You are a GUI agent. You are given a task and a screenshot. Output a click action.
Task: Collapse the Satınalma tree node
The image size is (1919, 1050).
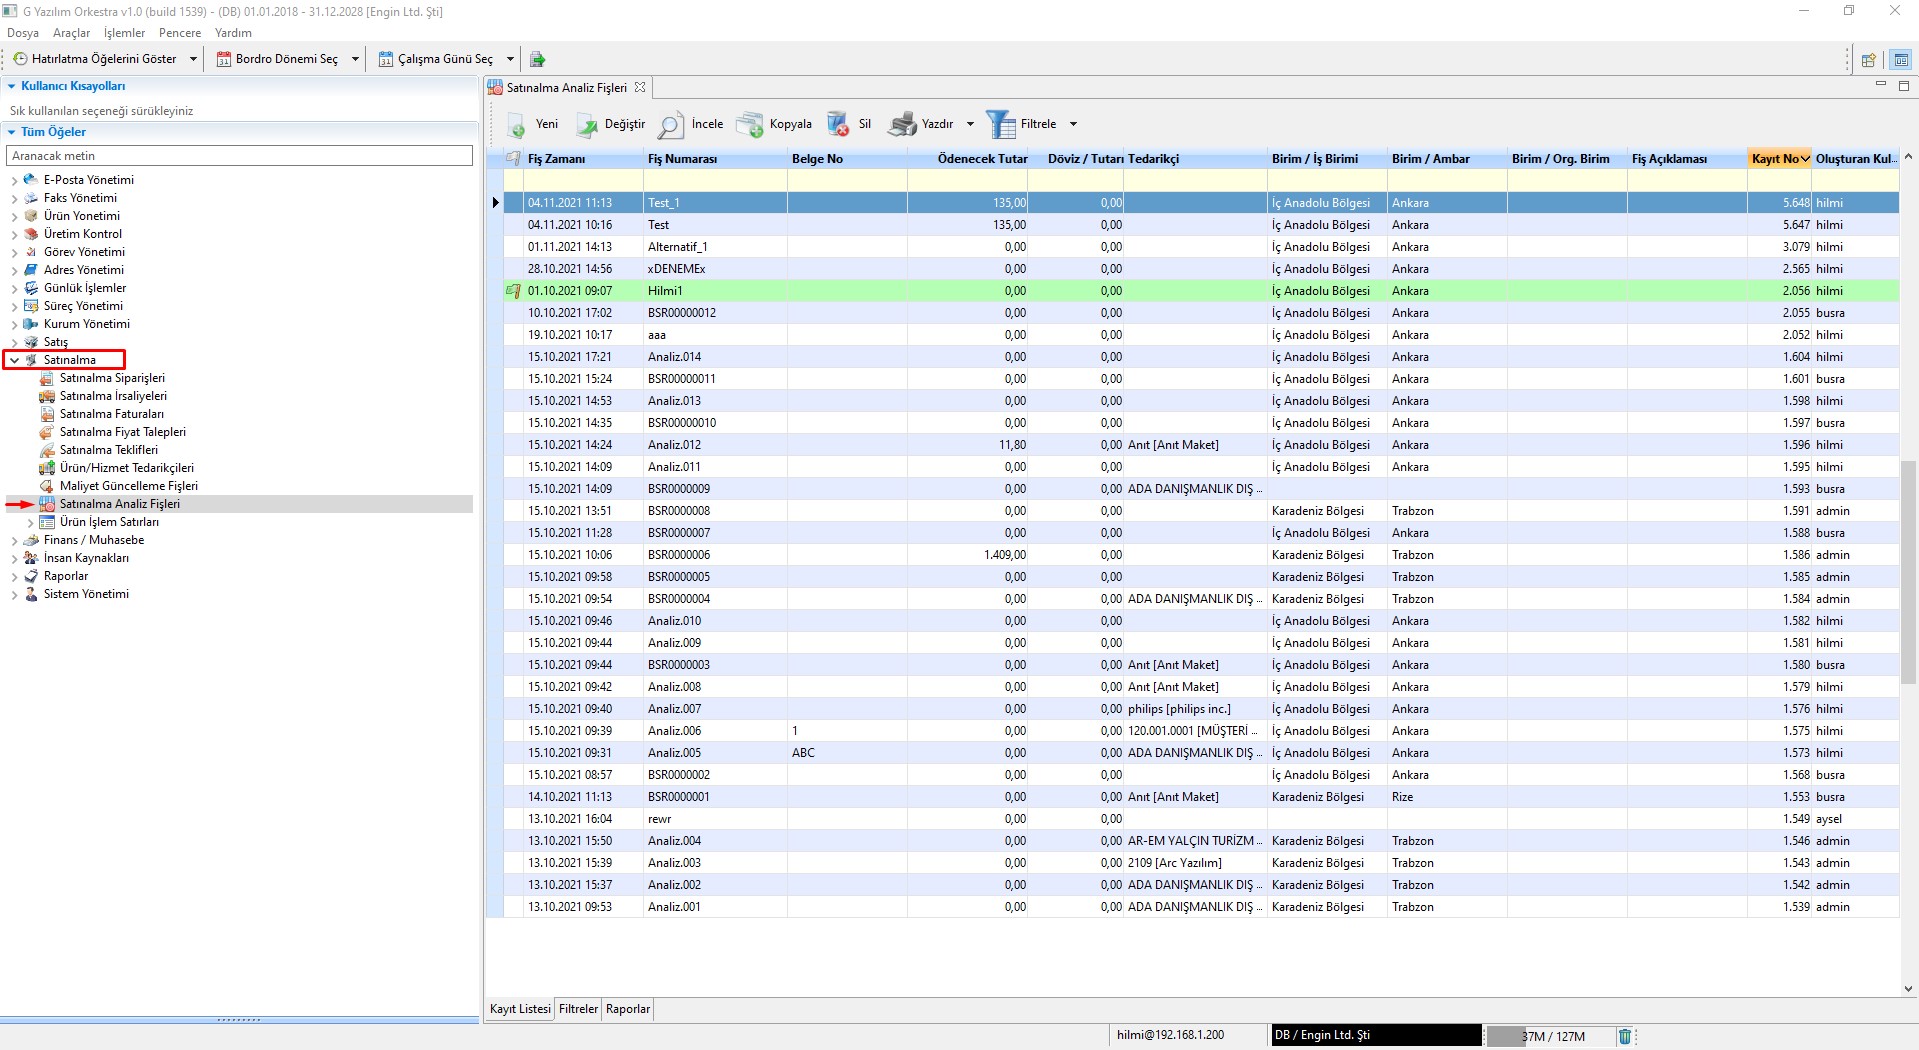click(14, 360)
